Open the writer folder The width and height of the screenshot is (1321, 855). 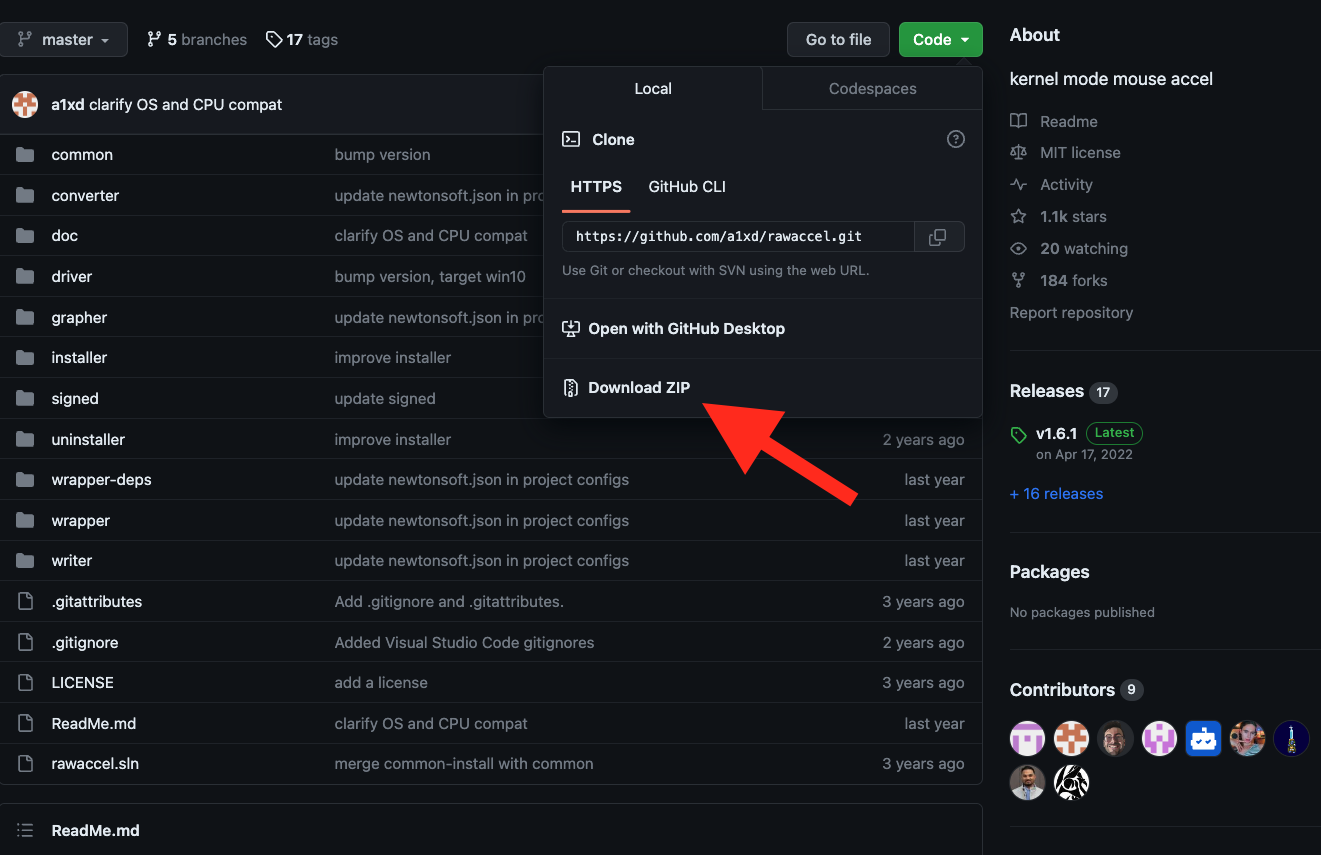click(72, 561)
